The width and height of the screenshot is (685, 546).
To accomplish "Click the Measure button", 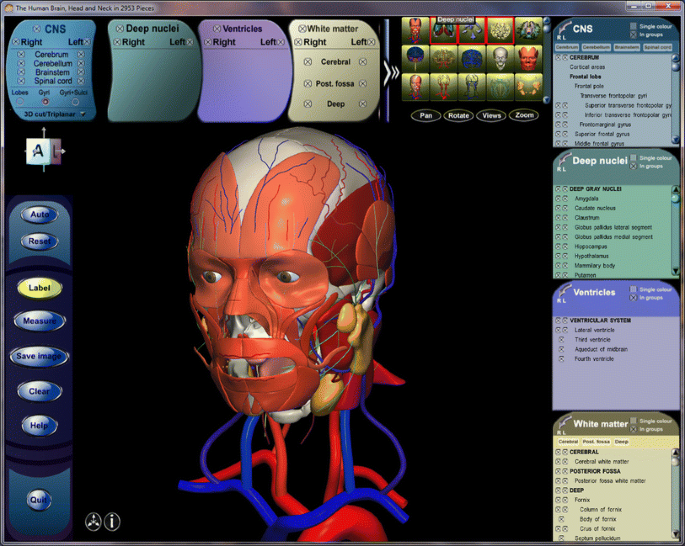I will click(x=39, y=321).
